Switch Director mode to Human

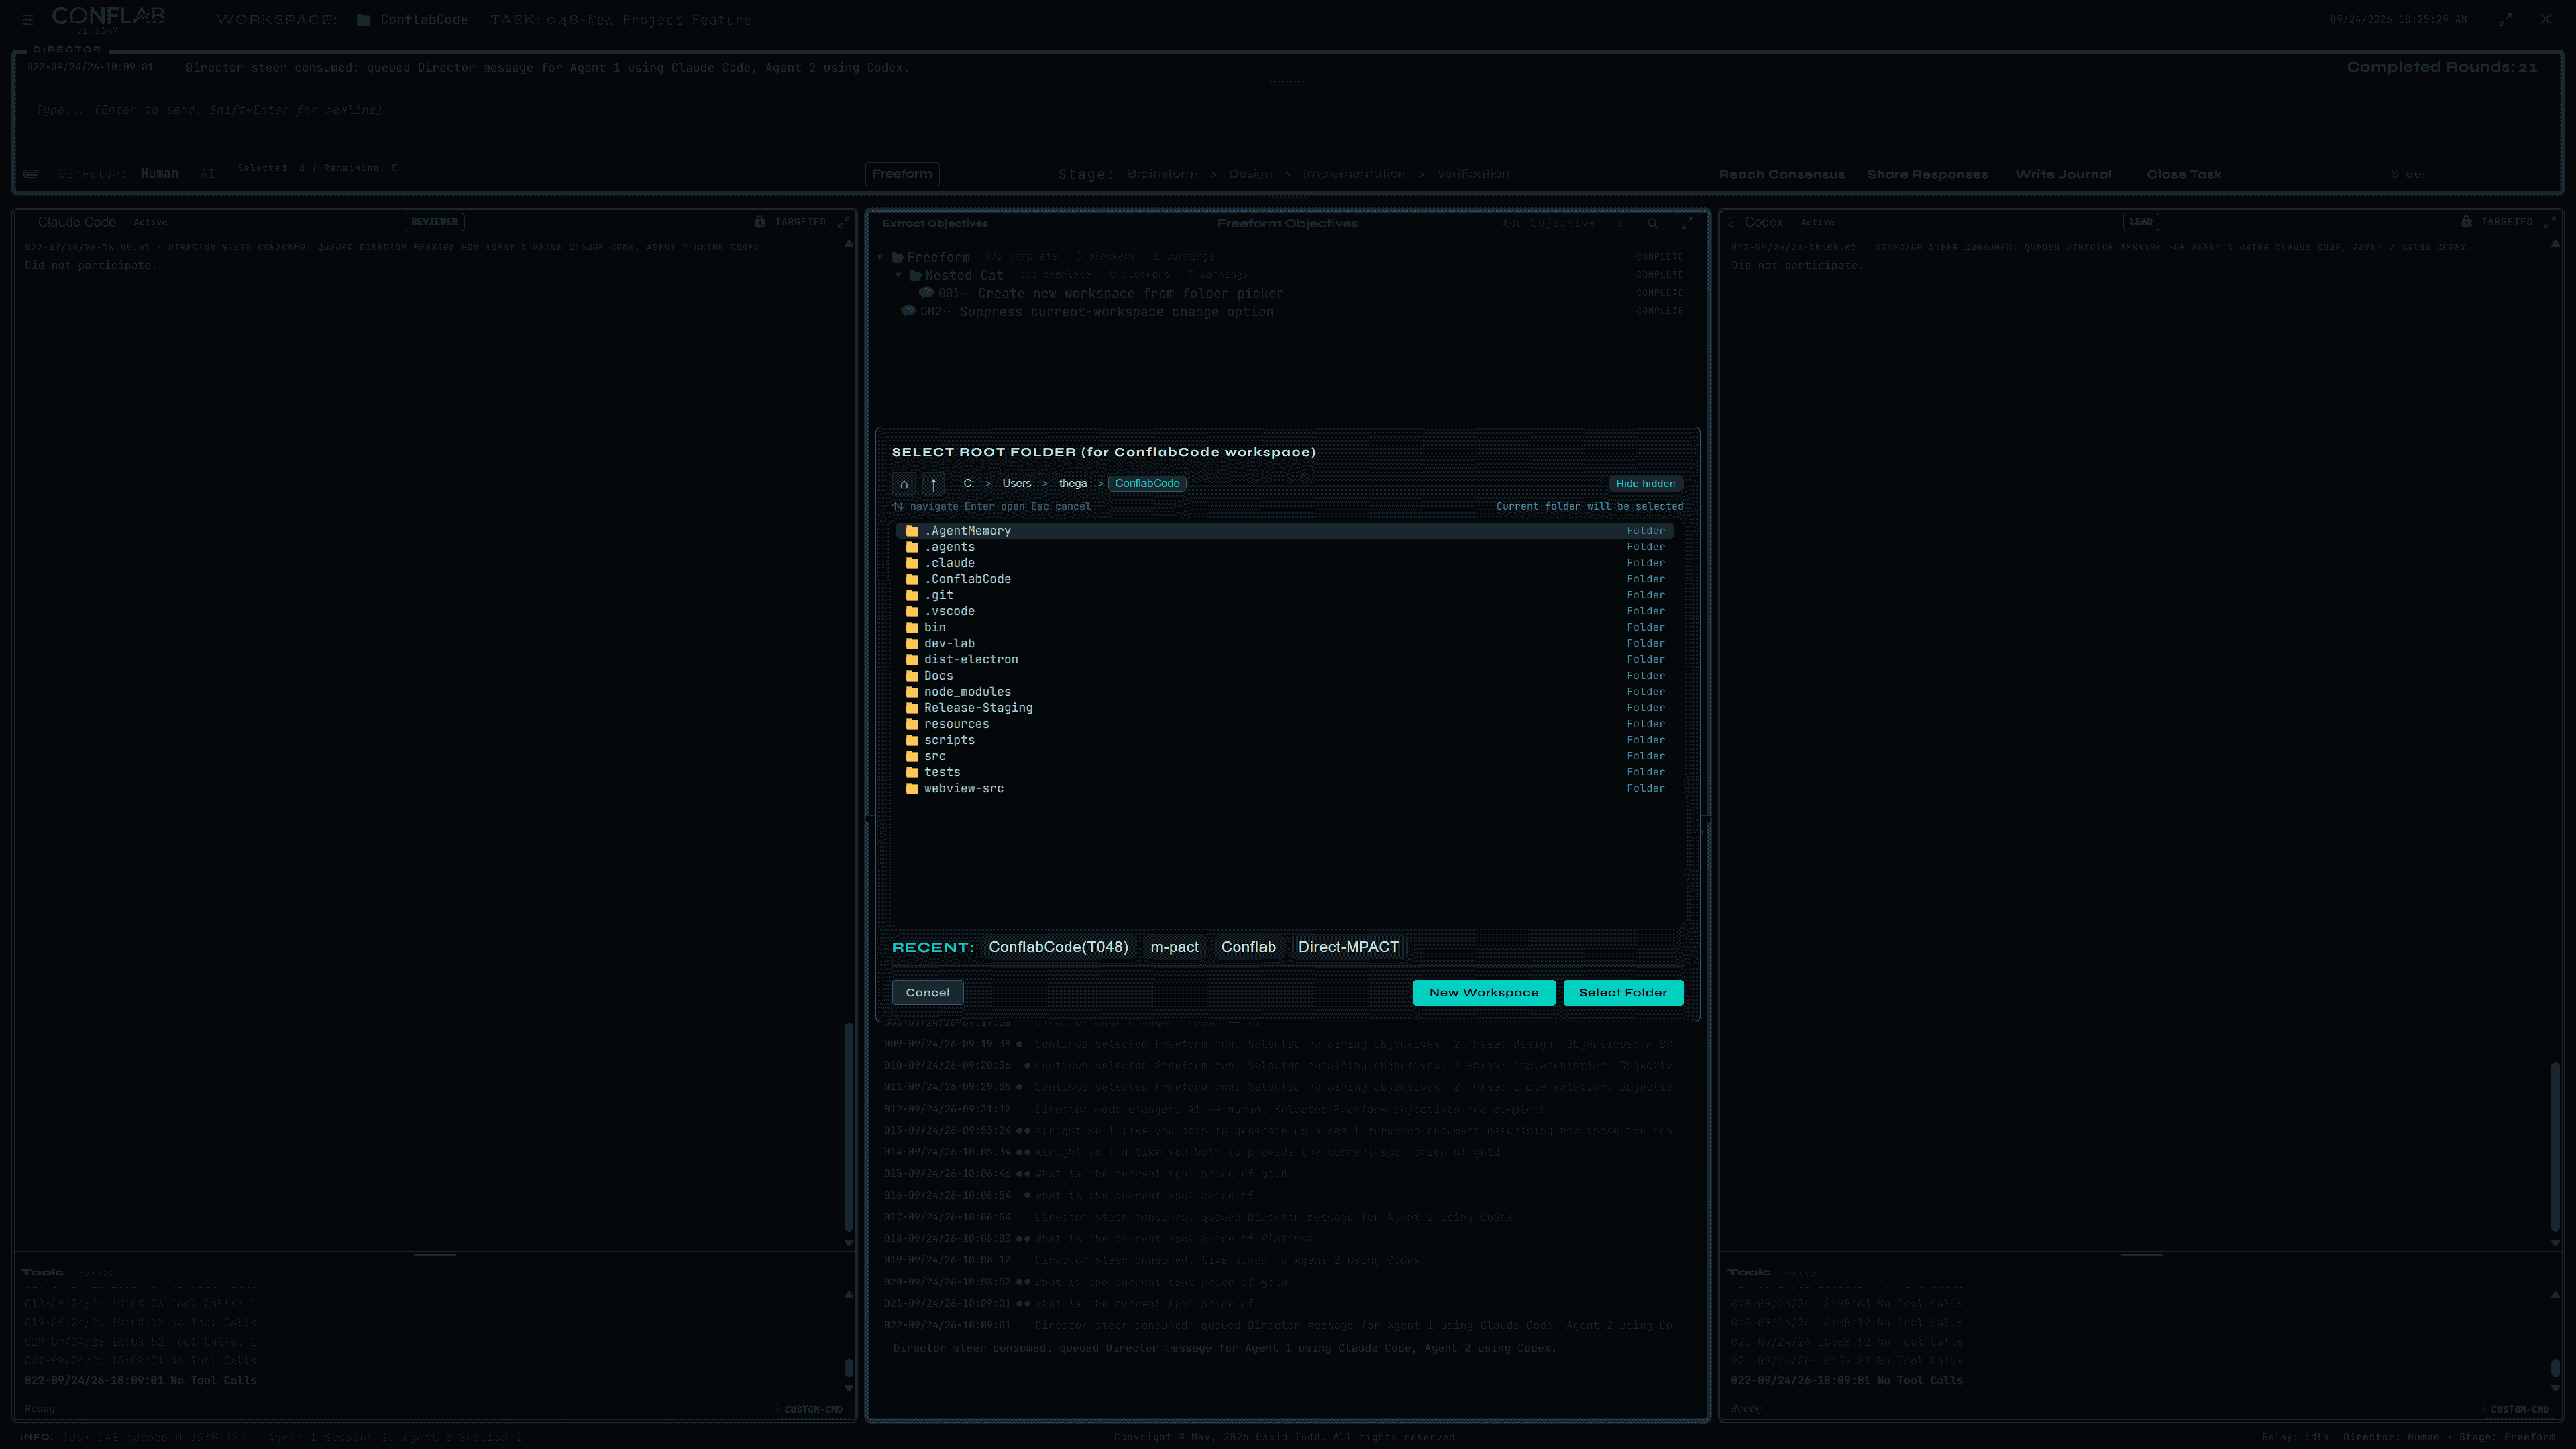coord(159,174)
